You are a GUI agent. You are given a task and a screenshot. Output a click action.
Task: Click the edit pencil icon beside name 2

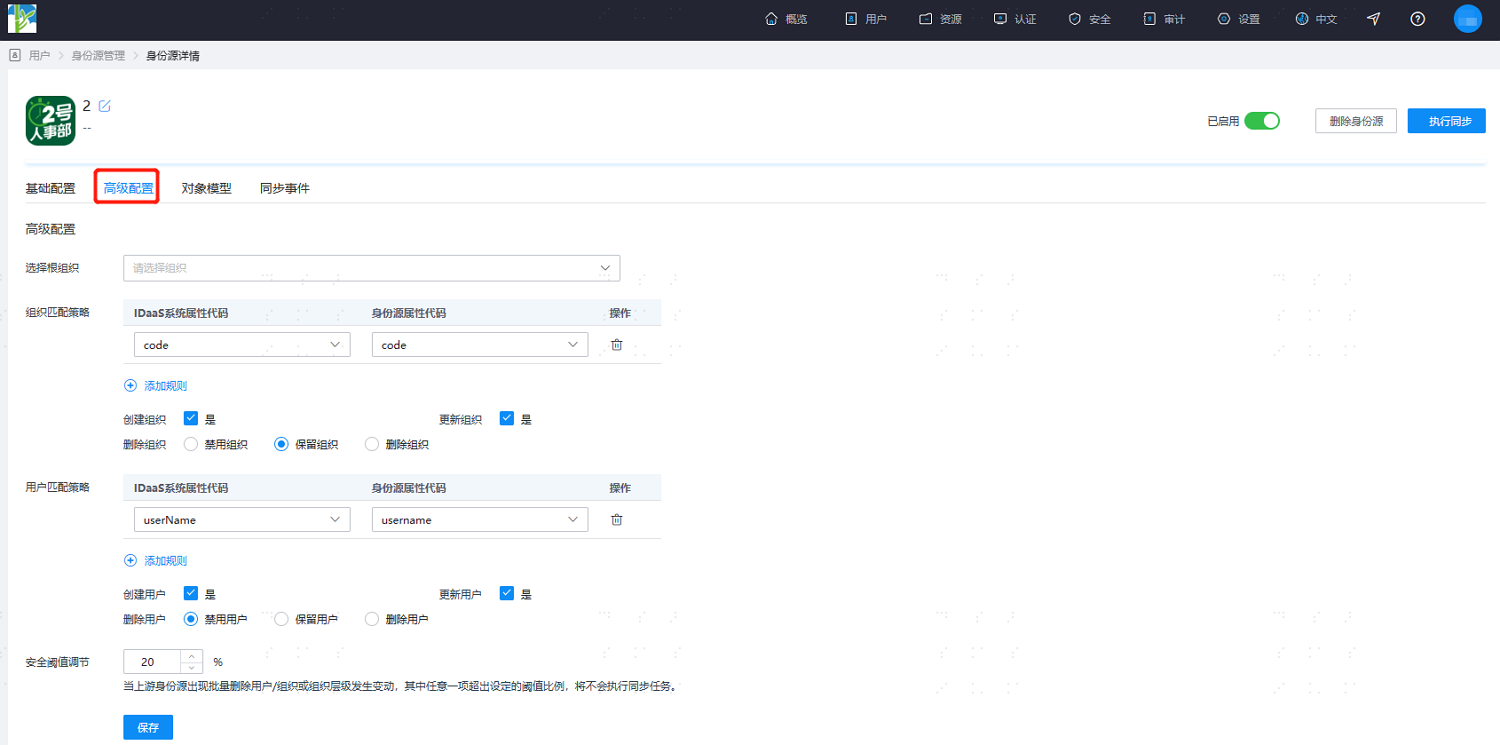[105, 106]
